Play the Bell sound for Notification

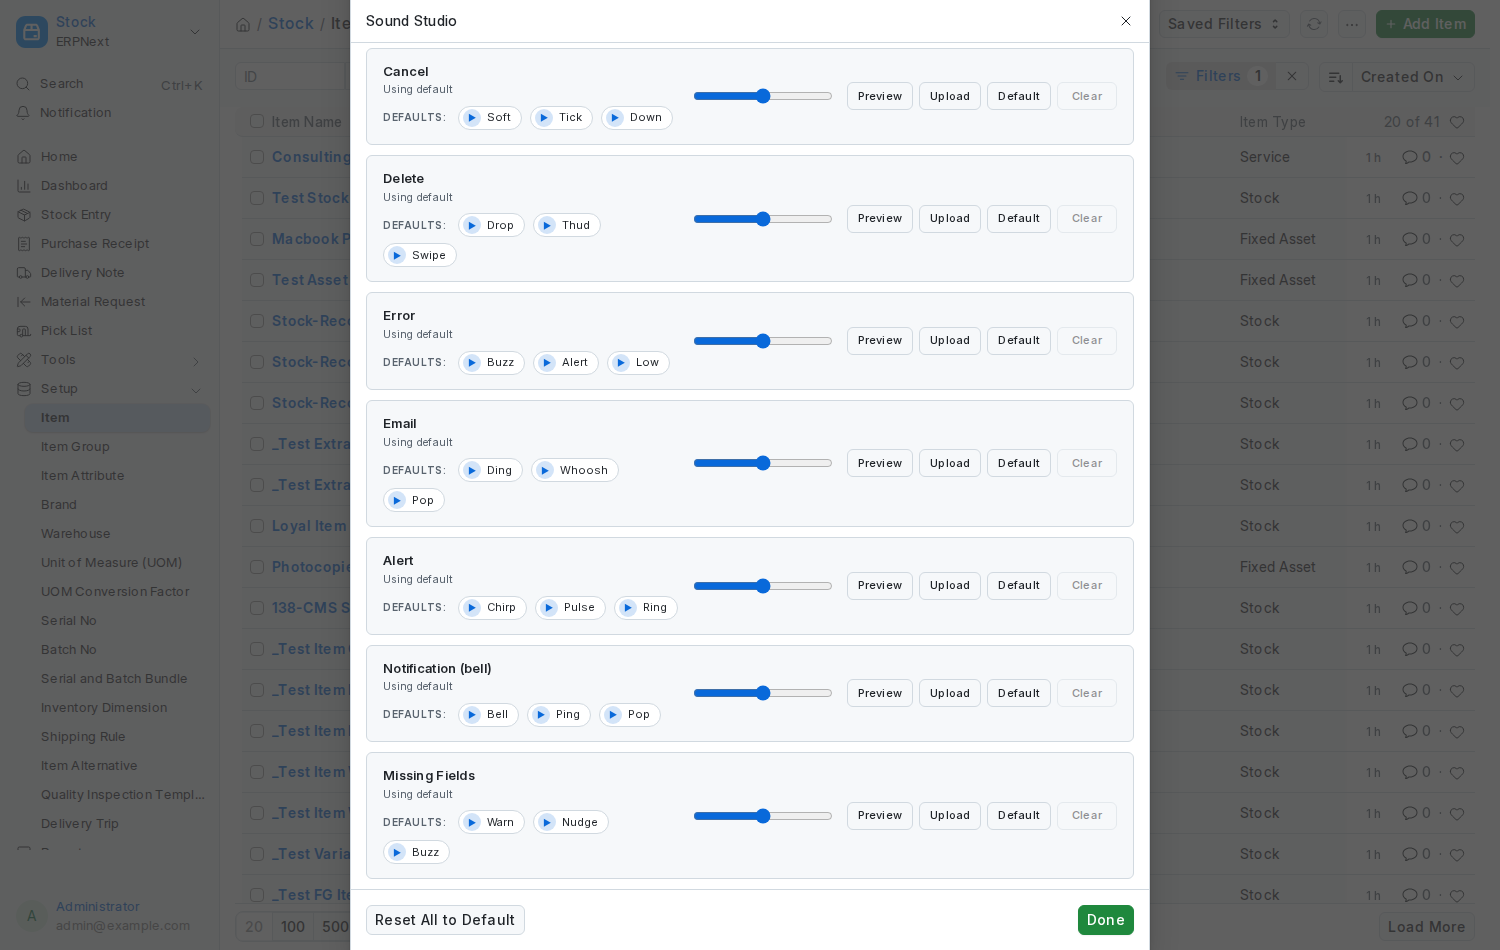488,715
